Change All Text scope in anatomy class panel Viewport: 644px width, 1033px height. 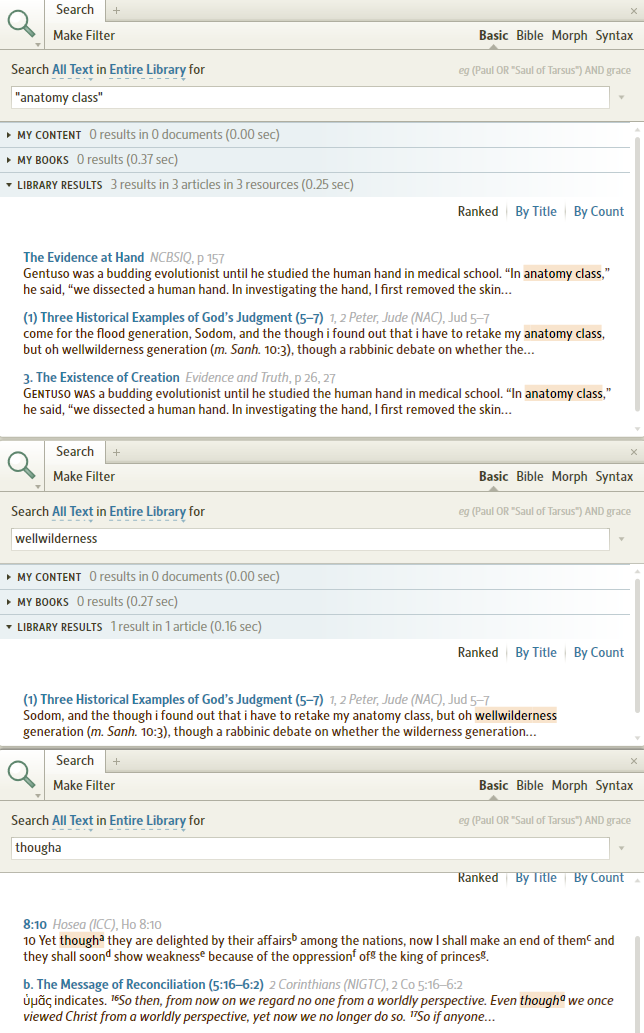pyautogui.click(x=72, y=70)
